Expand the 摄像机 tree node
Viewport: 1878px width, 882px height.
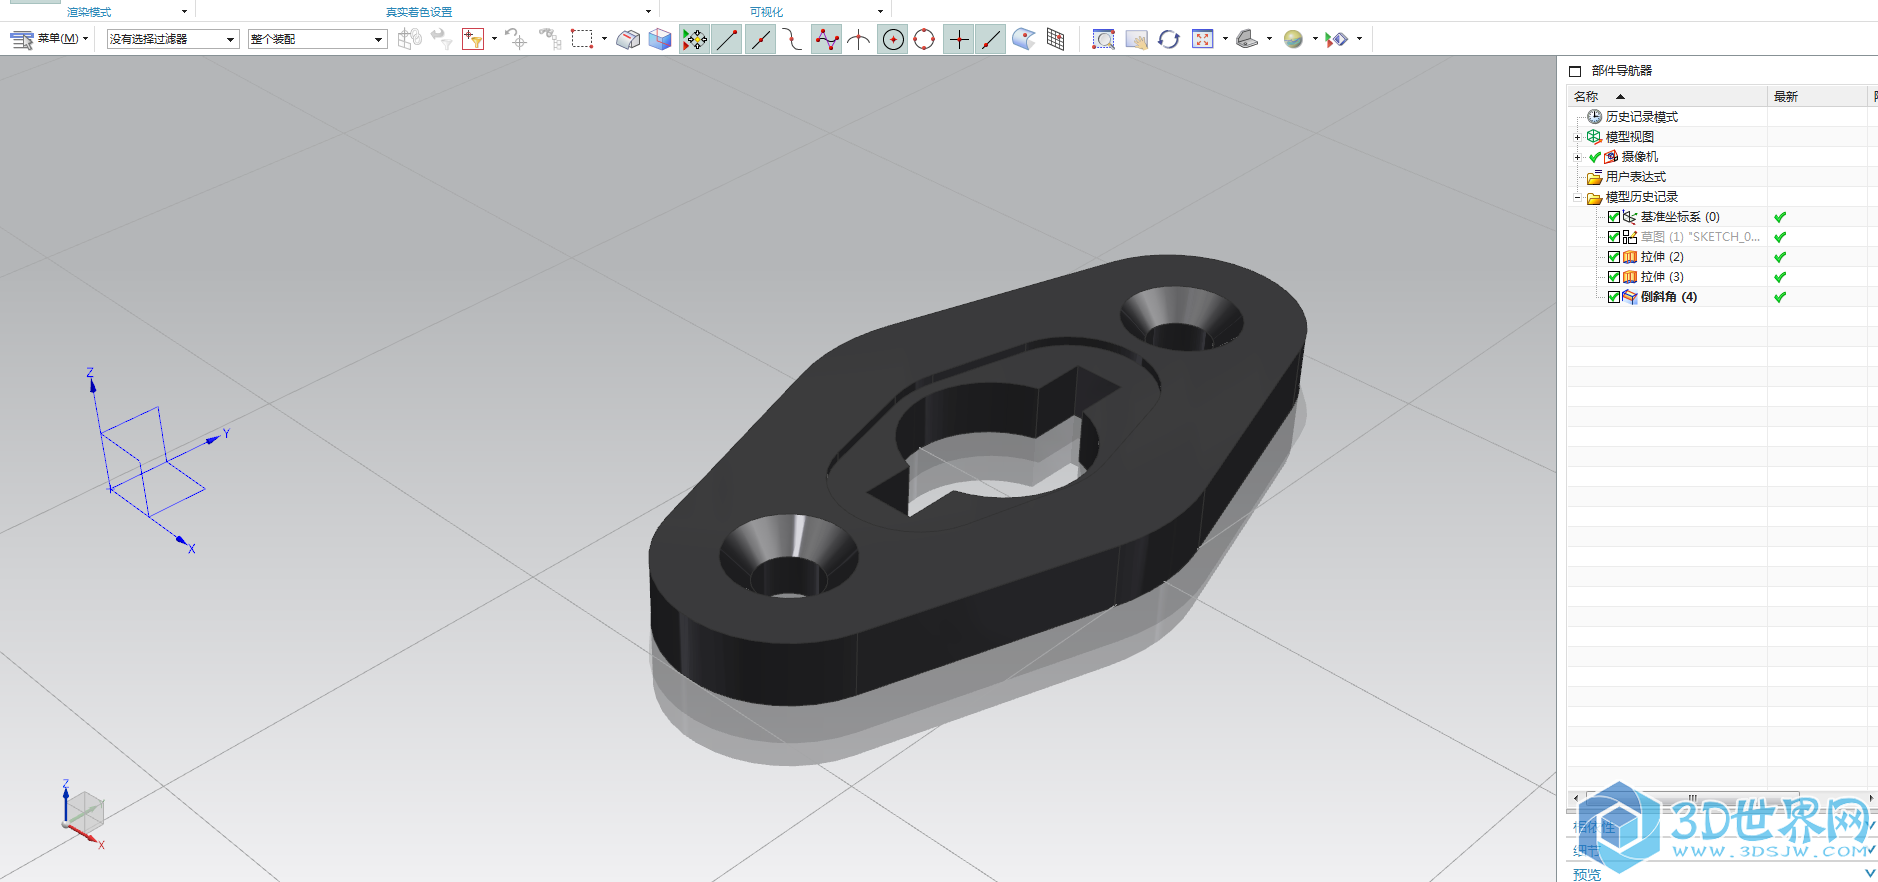coord(1578,157)
